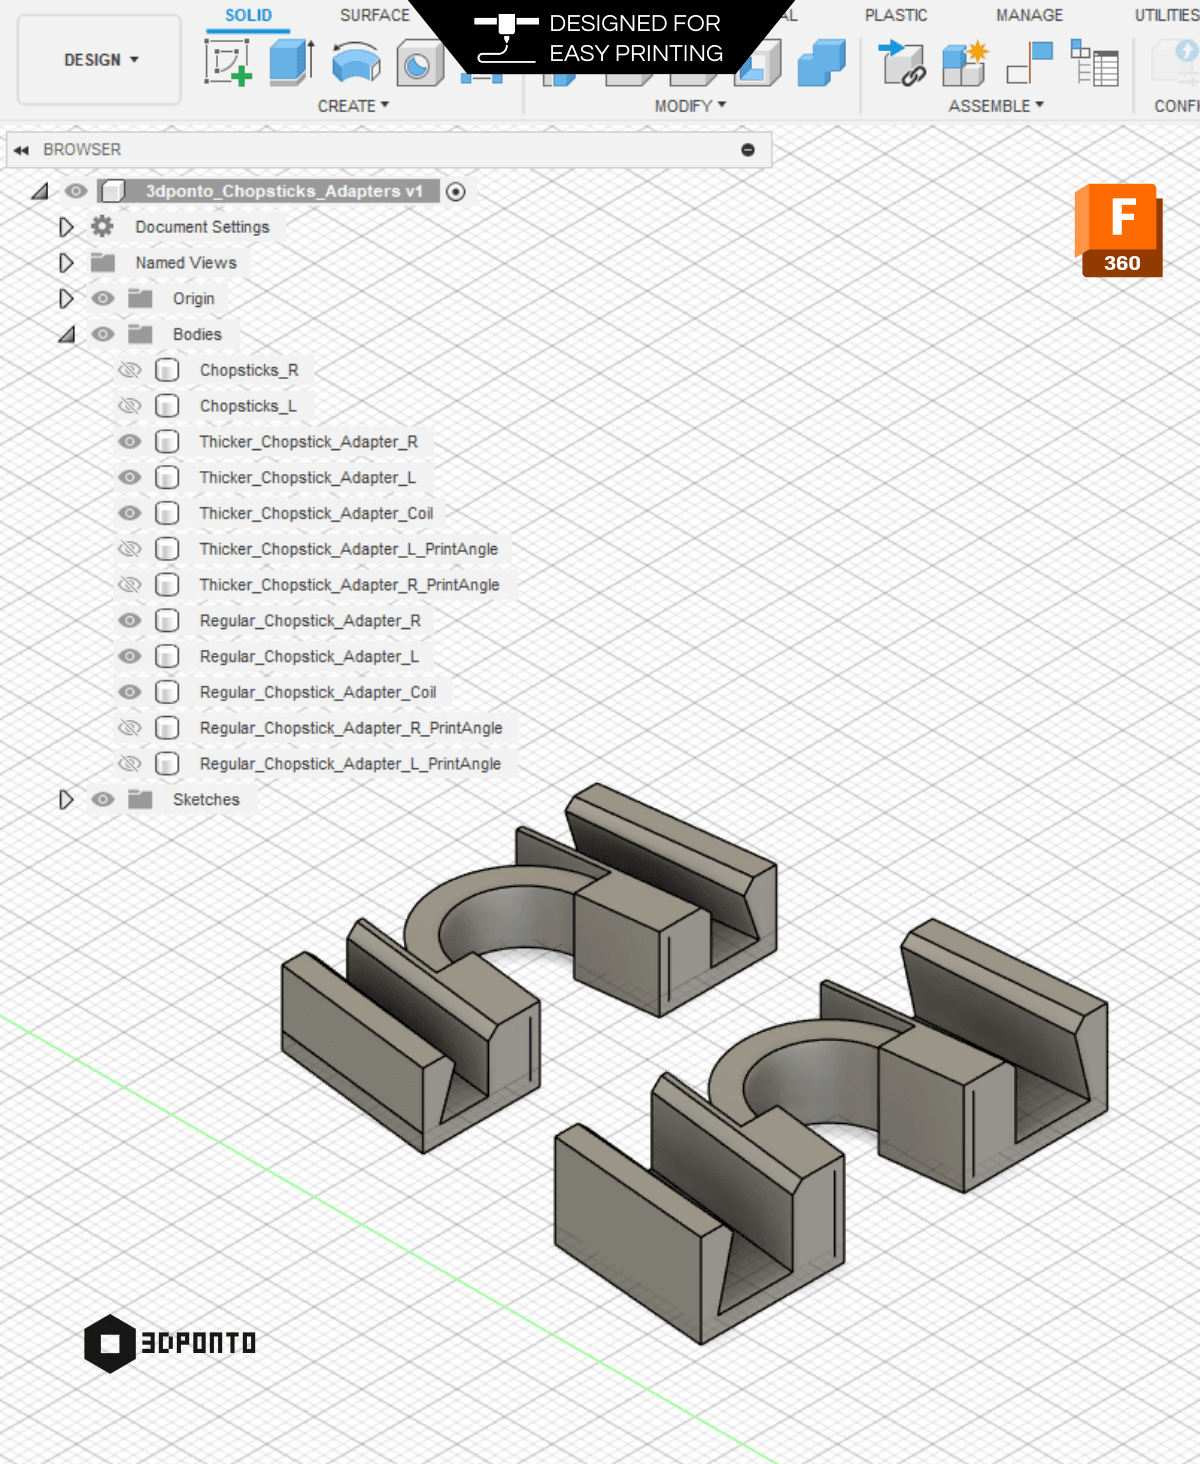Show the hidden Chopsticks_R body
Image resolution: width=1200 pixels, height=1464 pixels.
(130, 370)
